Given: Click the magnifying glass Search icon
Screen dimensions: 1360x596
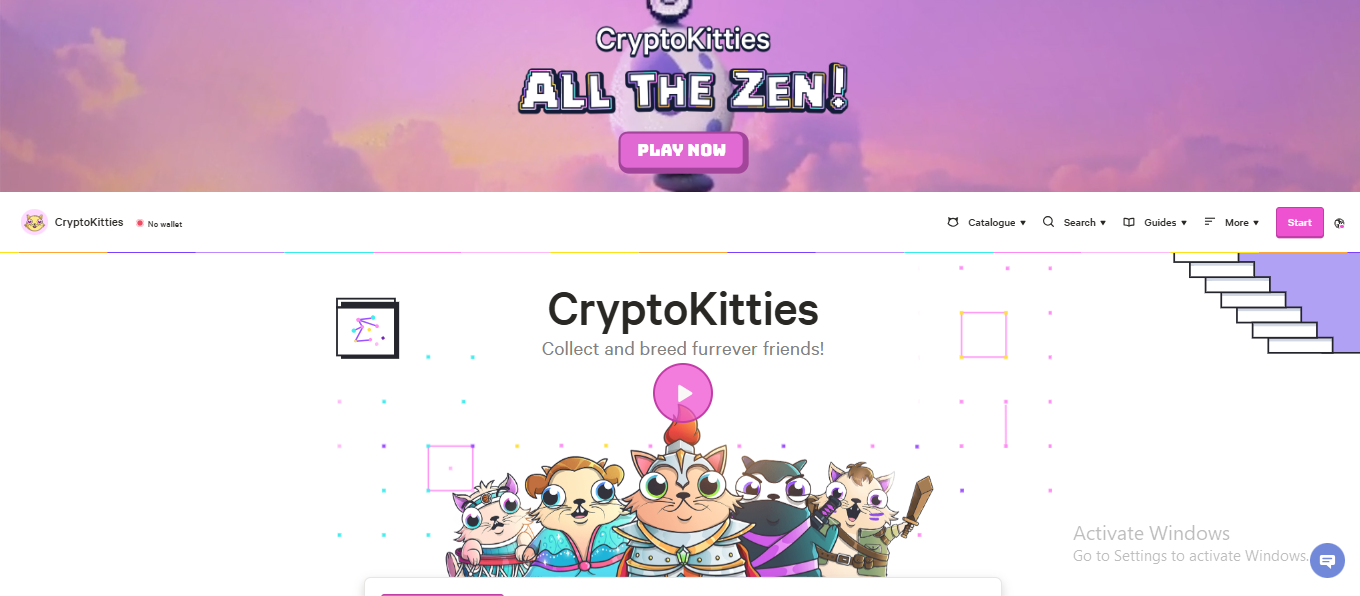Looking at the screenshot, I should [x=1048, y=222].
